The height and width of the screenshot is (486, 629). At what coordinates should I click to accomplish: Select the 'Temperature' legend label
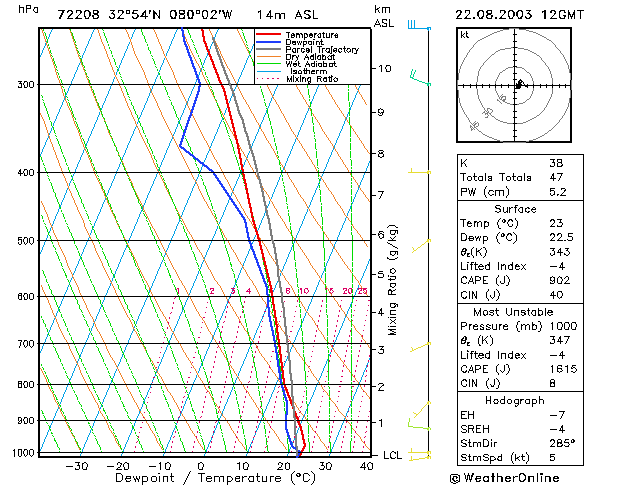pos(312,35)
